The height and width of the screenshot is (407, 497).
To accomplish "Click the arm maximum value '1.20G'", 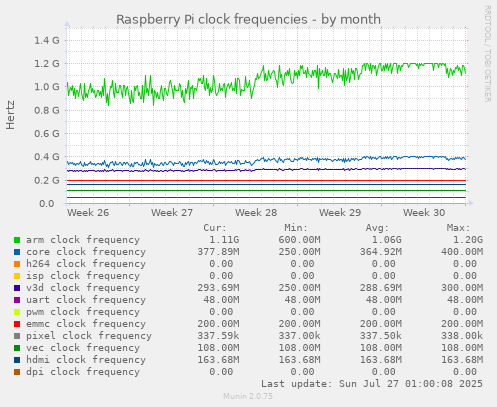I will coord(468,240).
